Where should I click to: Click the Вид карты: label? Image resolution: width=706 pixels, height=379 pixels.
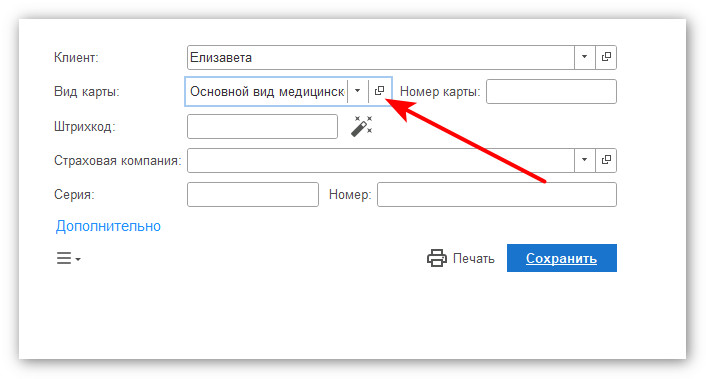point(86,92)
